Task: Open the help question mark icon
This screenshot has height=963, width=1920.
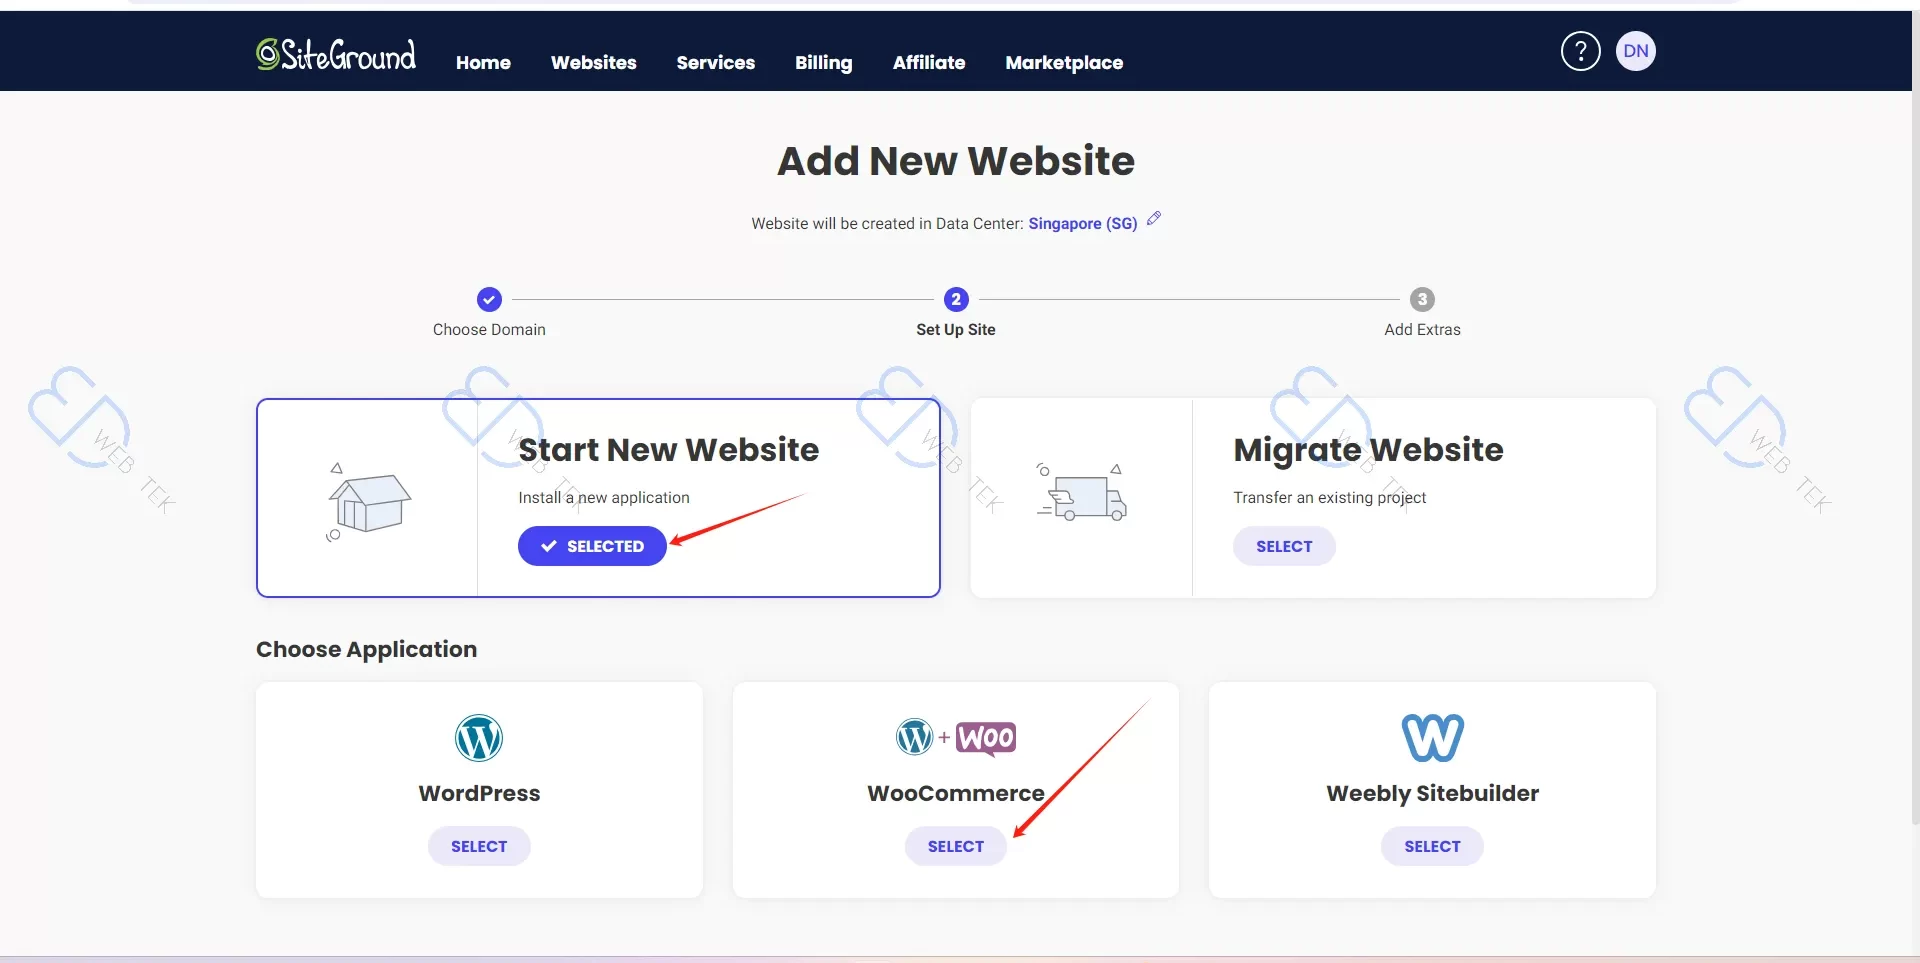Action: click(1580, 51)
